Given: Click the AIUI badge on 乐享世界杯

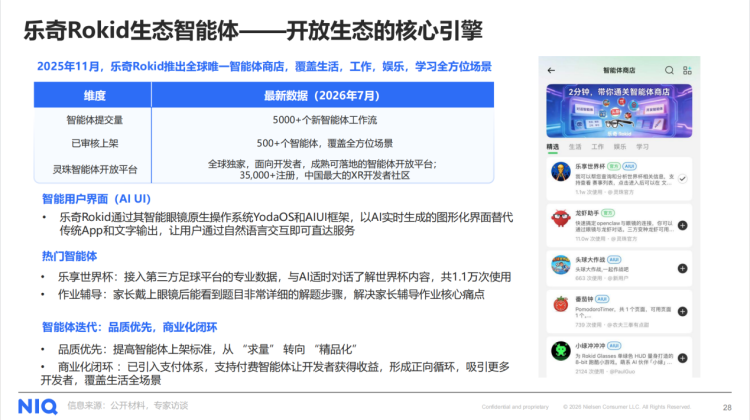Looking at the screenshot, I should (629, 166).
